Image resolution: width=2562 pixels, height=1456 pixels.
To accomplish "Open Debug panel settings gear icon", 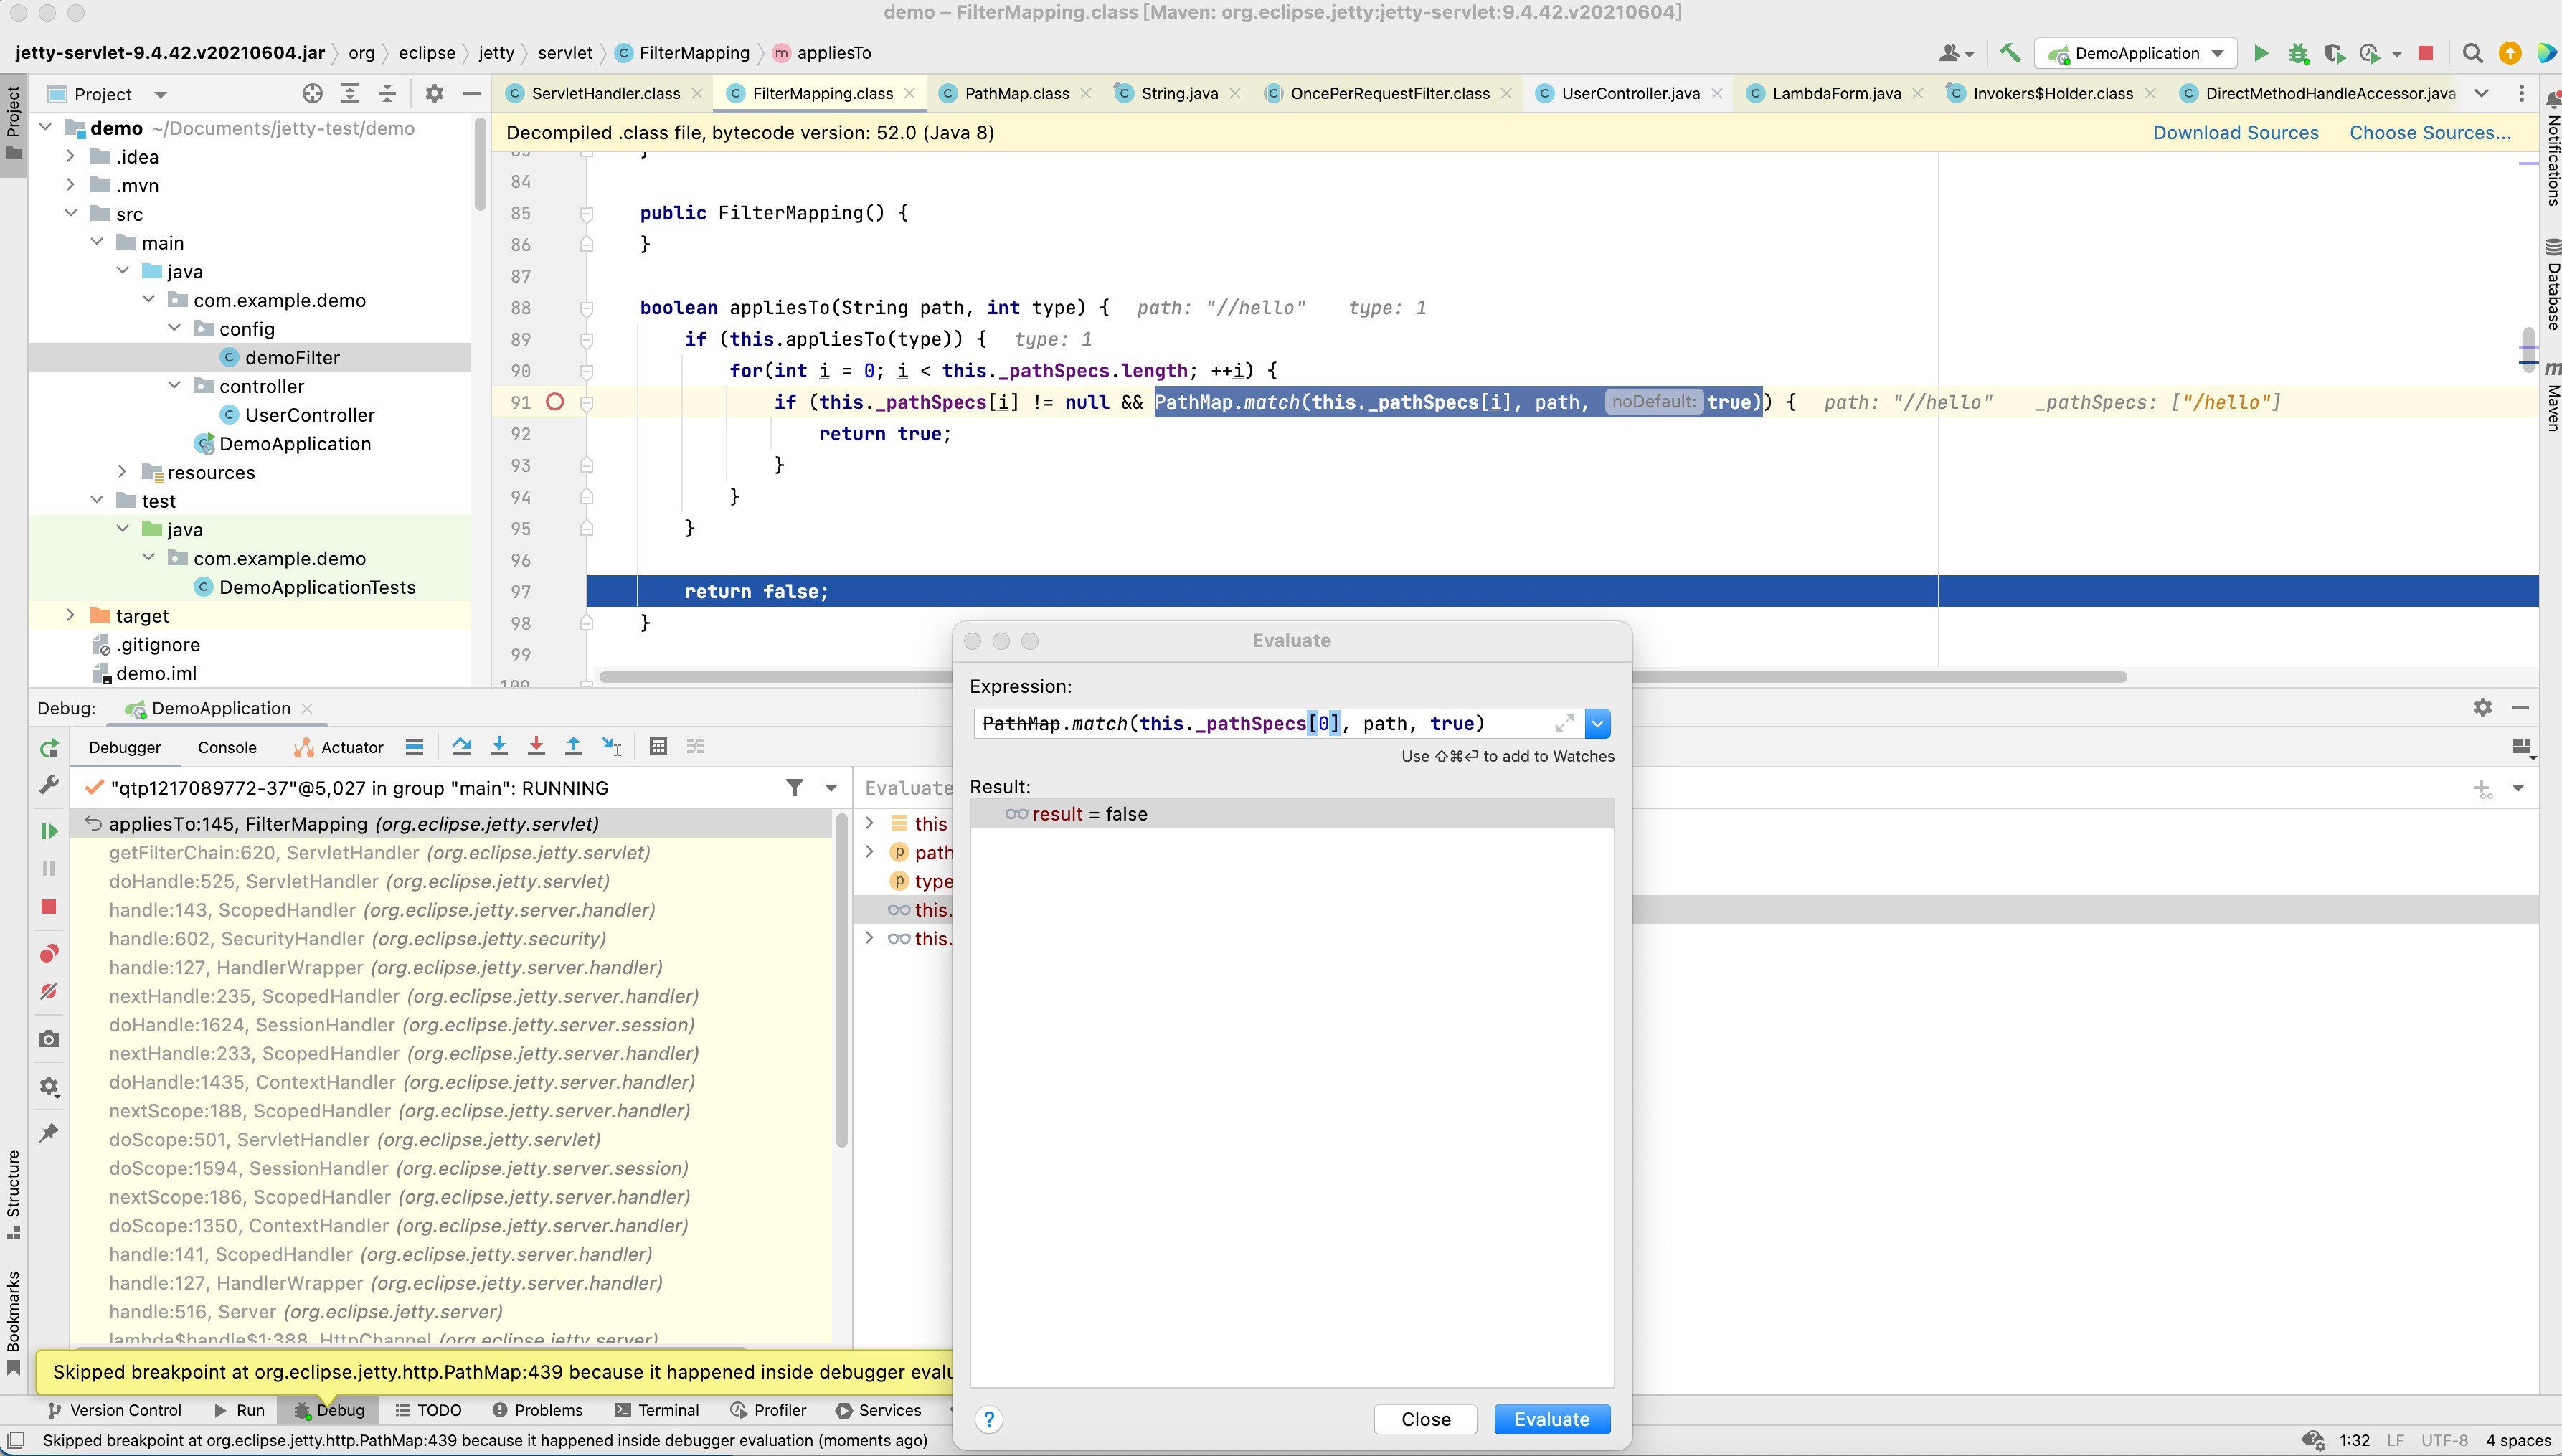I will [2482, 707].
